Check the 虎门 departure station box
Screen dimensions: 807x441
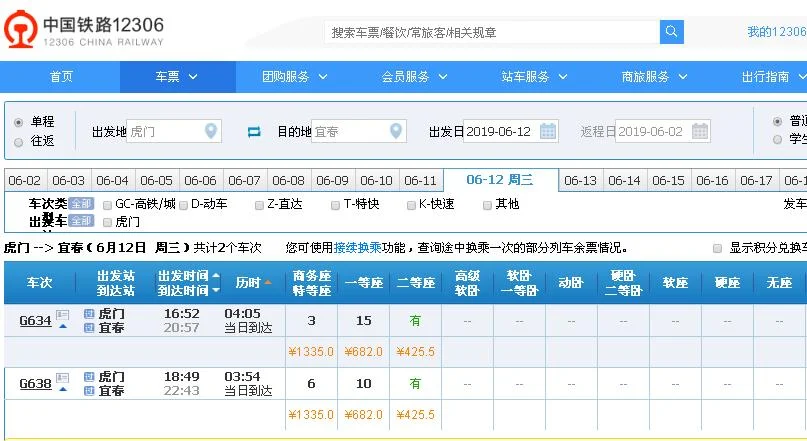107,222
